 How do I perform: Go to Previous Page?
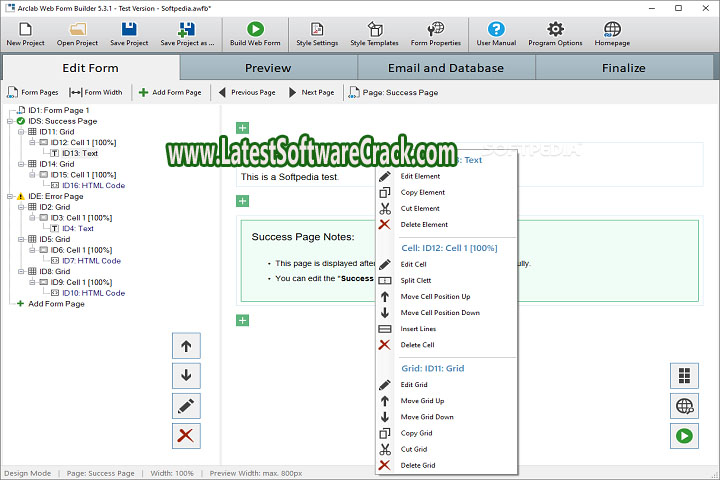247,92
